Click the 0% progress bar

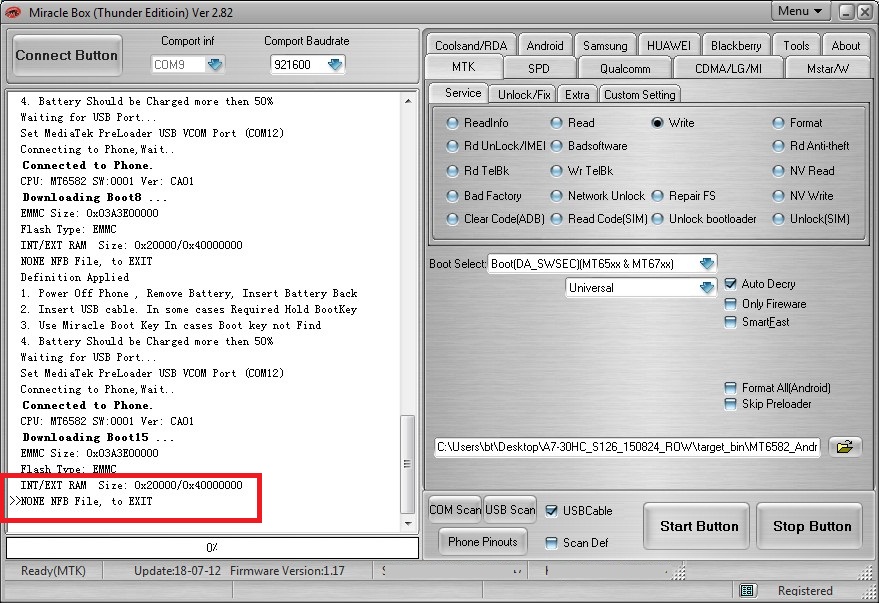(212, 548)
